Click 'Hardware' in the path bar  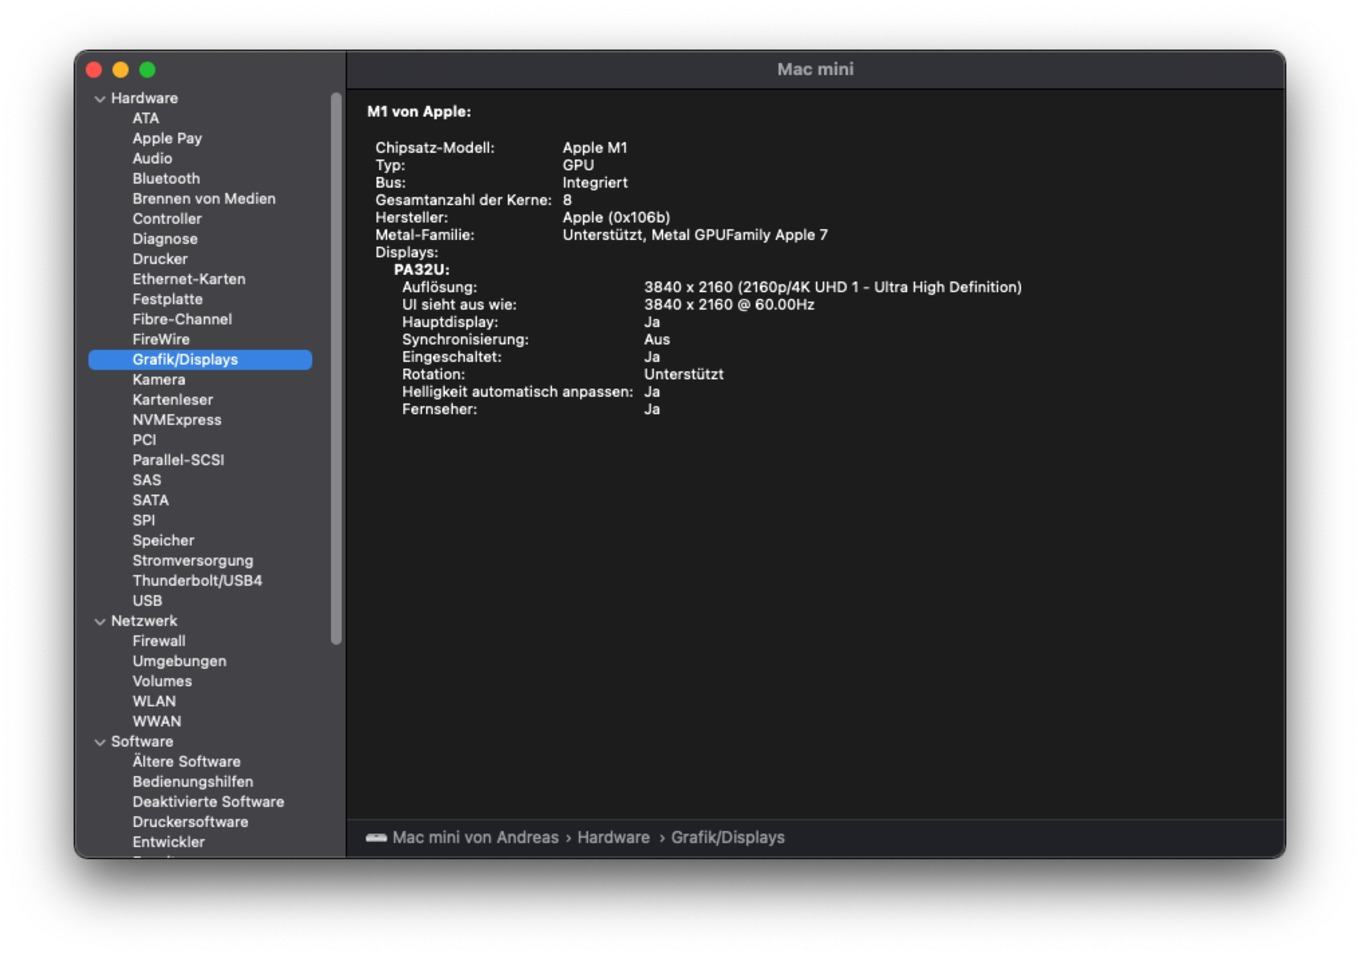pyautogui.click(x=613, y=838)
